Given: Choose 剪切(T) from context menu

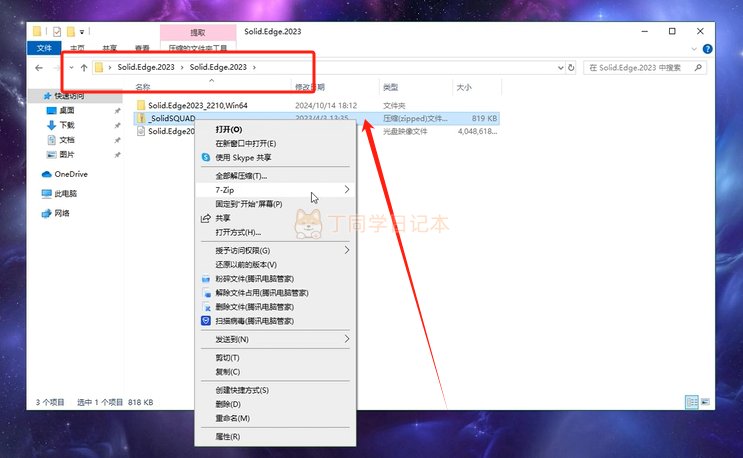Looking at the screenshot, I should tap(275, 358).
